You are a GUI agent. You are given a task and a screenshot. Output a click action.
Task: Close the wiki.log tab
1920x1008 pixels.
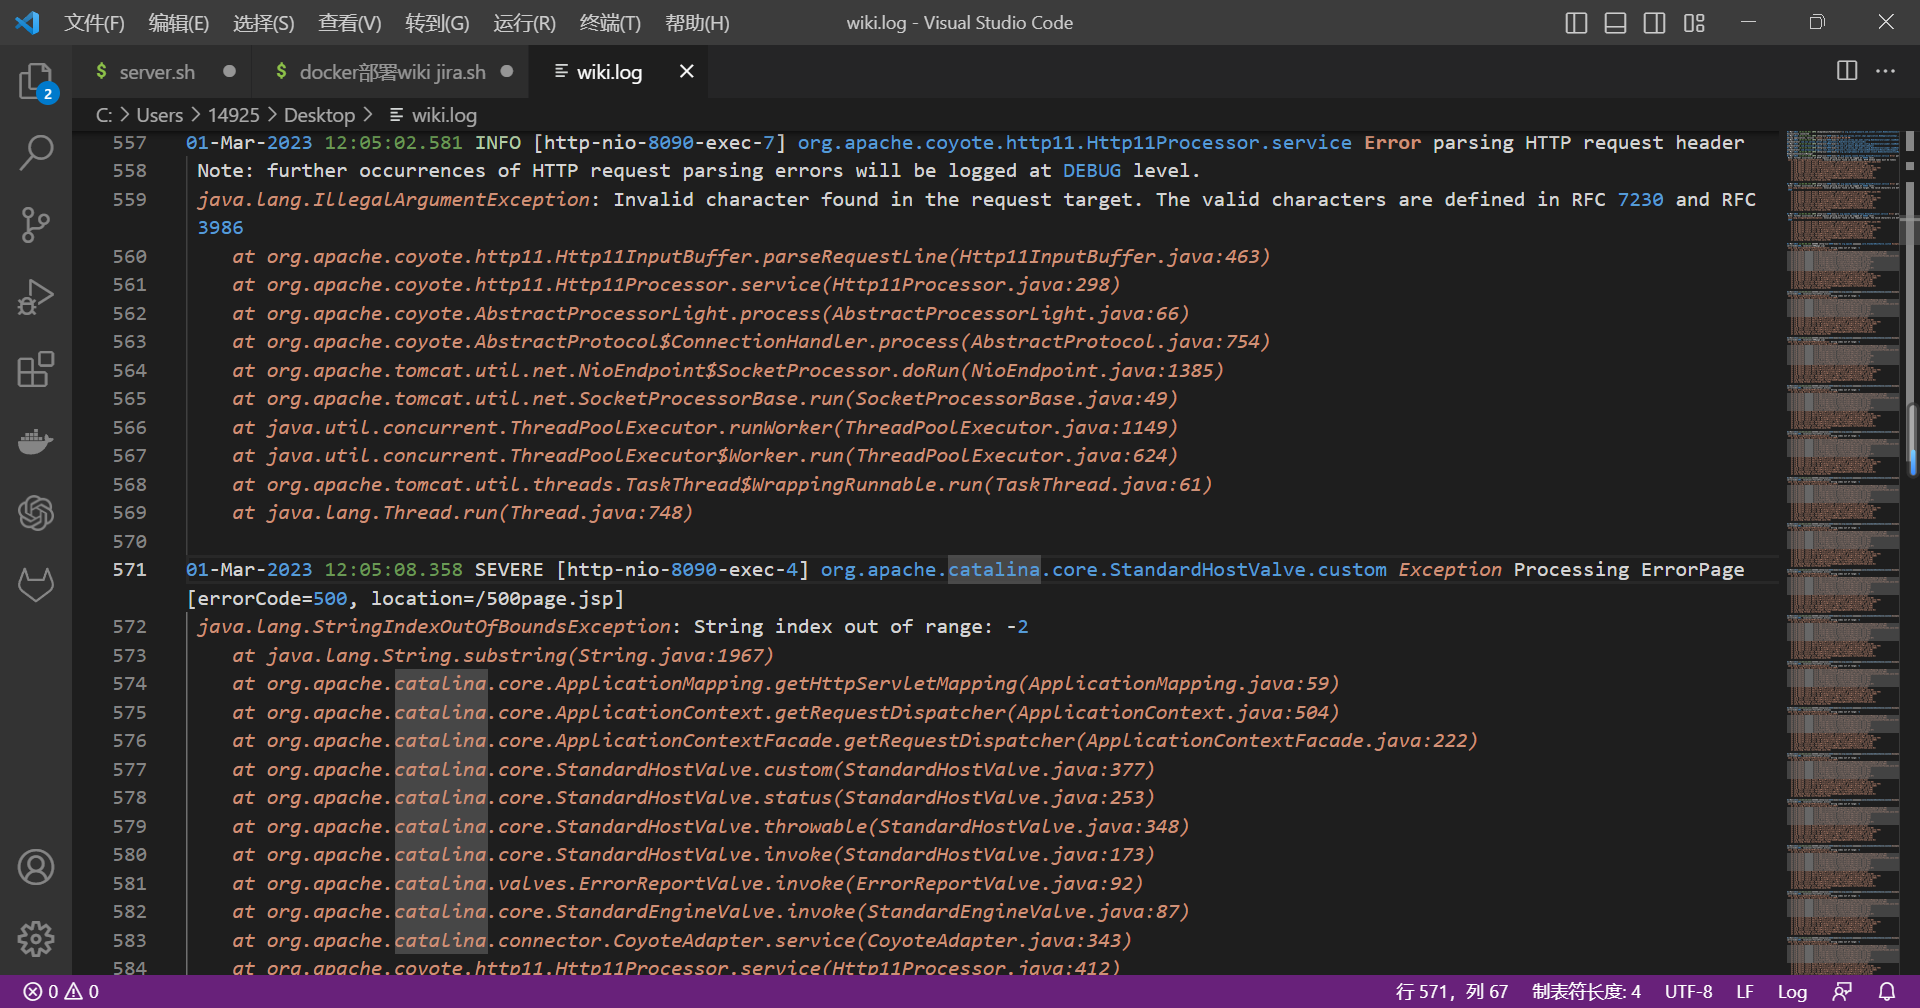[x=687, y=71]
